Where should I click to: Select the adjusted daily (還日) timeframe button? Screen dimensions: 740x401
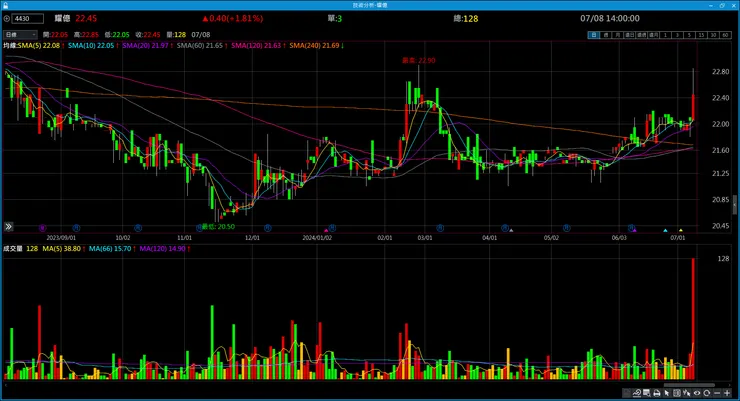coord(629,35)
